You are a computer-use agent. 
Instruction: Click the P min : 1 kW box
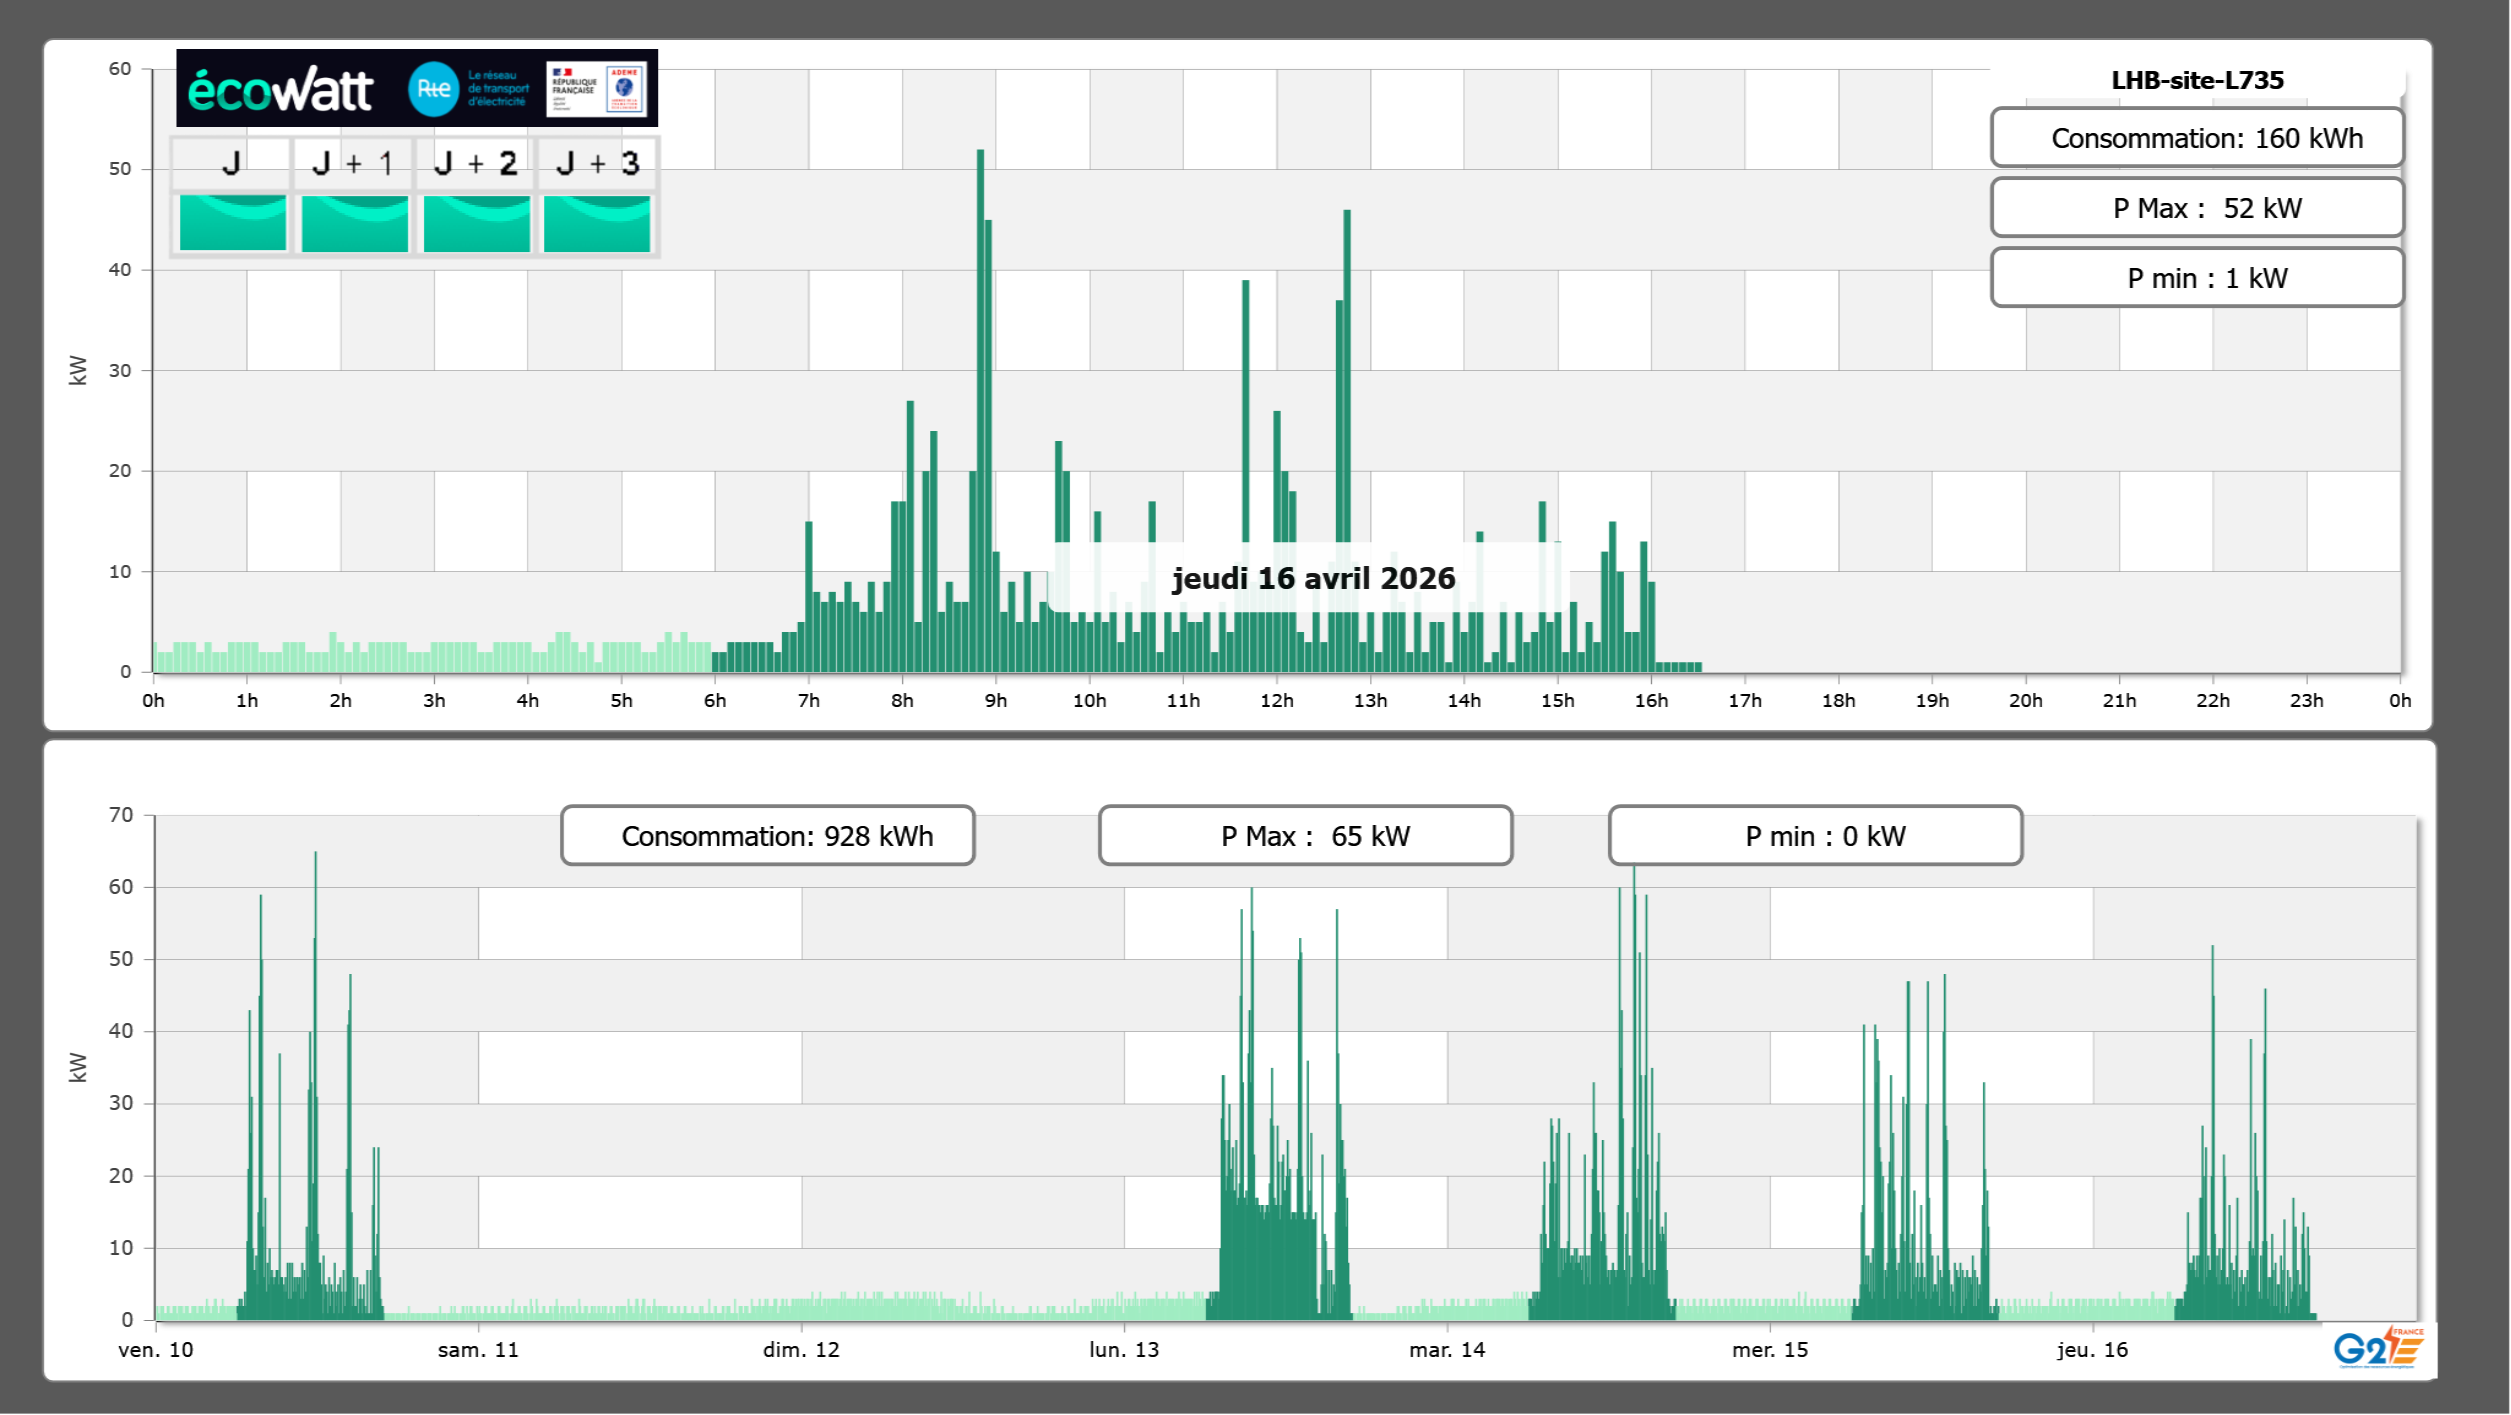(x=2196, y=278)
